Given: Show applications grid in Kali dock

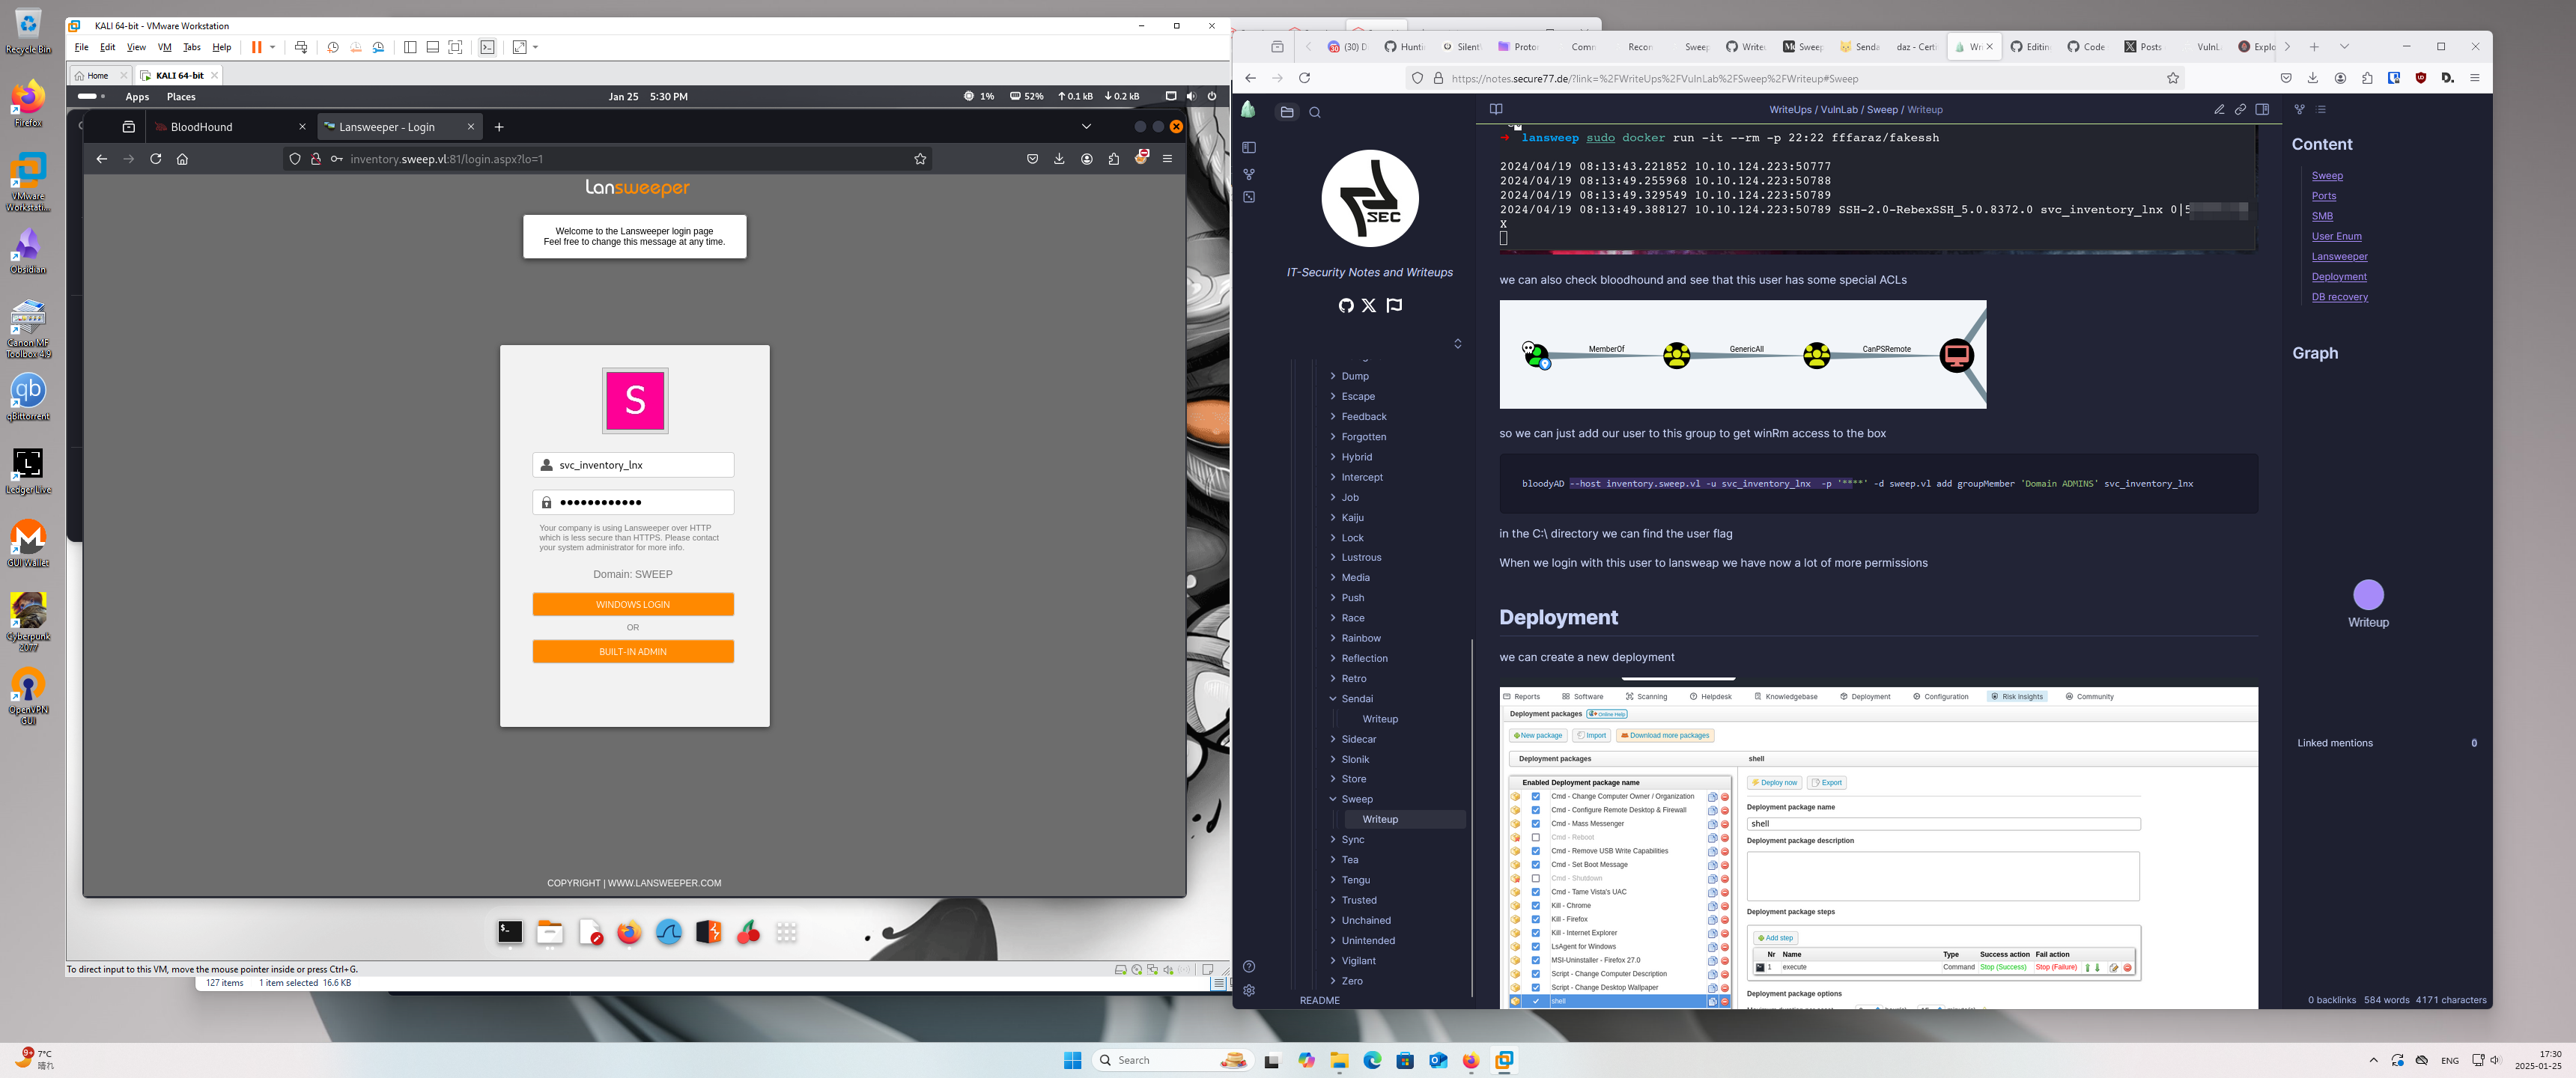Looking at the screenshot, I should tap(787, 932).
